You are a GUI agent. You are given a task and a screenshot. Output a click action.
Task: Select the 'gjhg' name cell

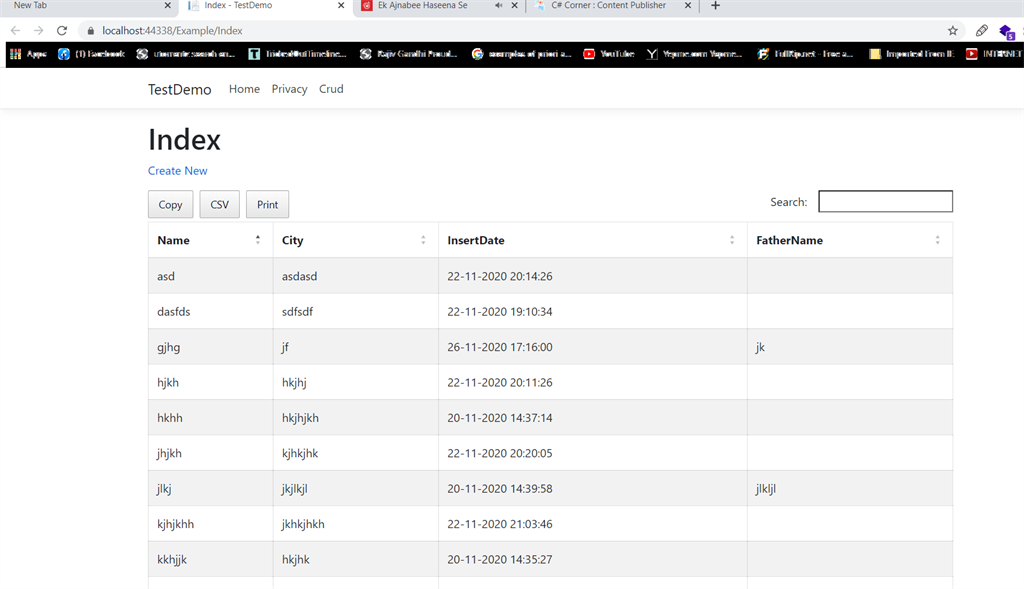[x=210, y=347]
